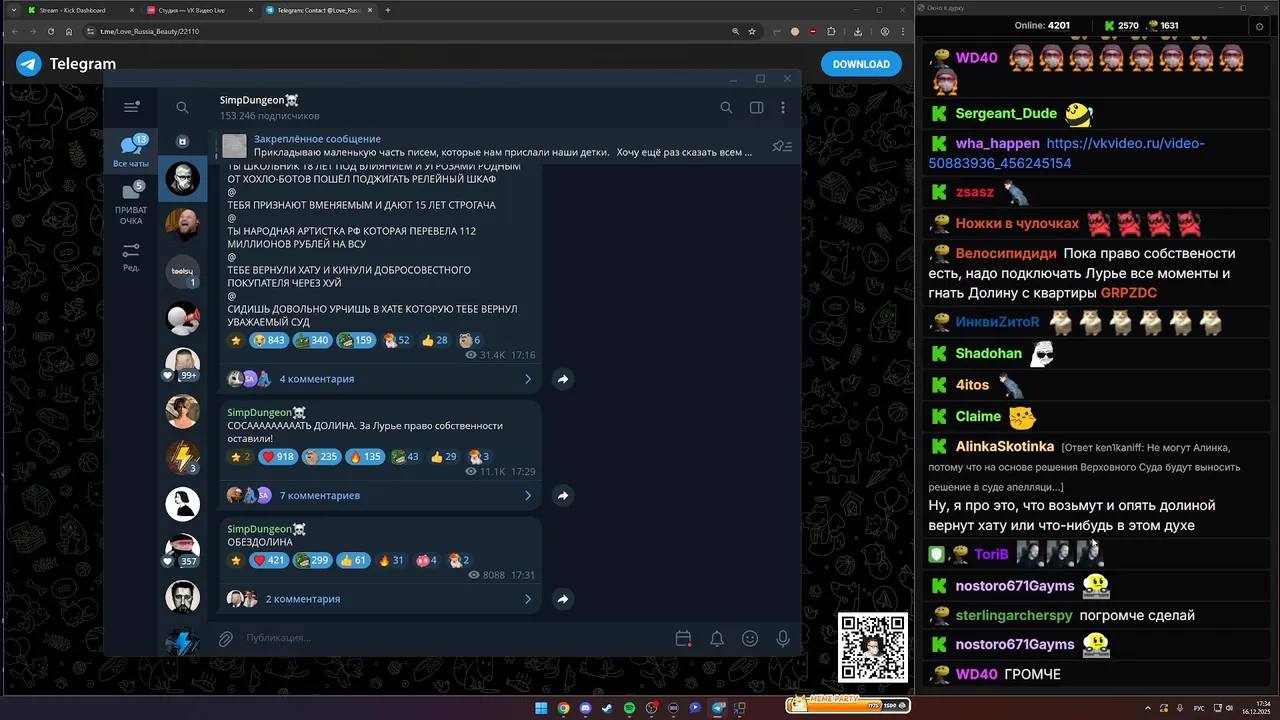1280x720 pixels.
Task: Share the post with 4 комментария
Action: (x=563, y=379)
